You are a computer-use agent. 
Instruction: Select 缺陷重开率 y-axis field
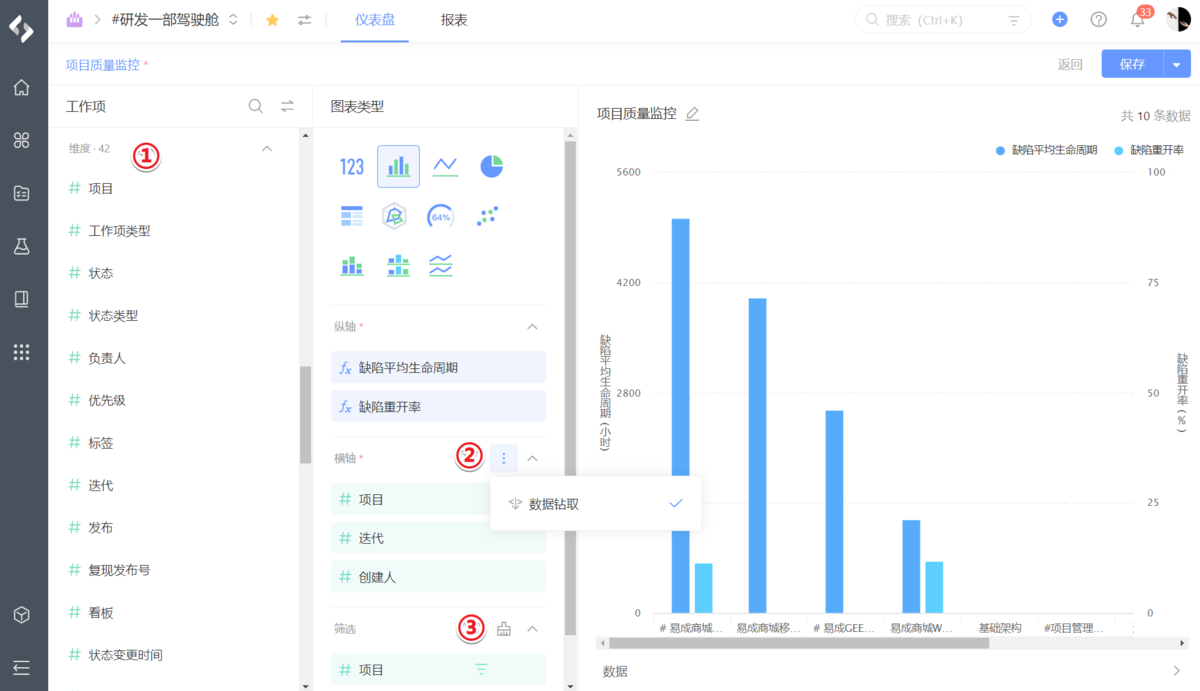click(438, 406)
